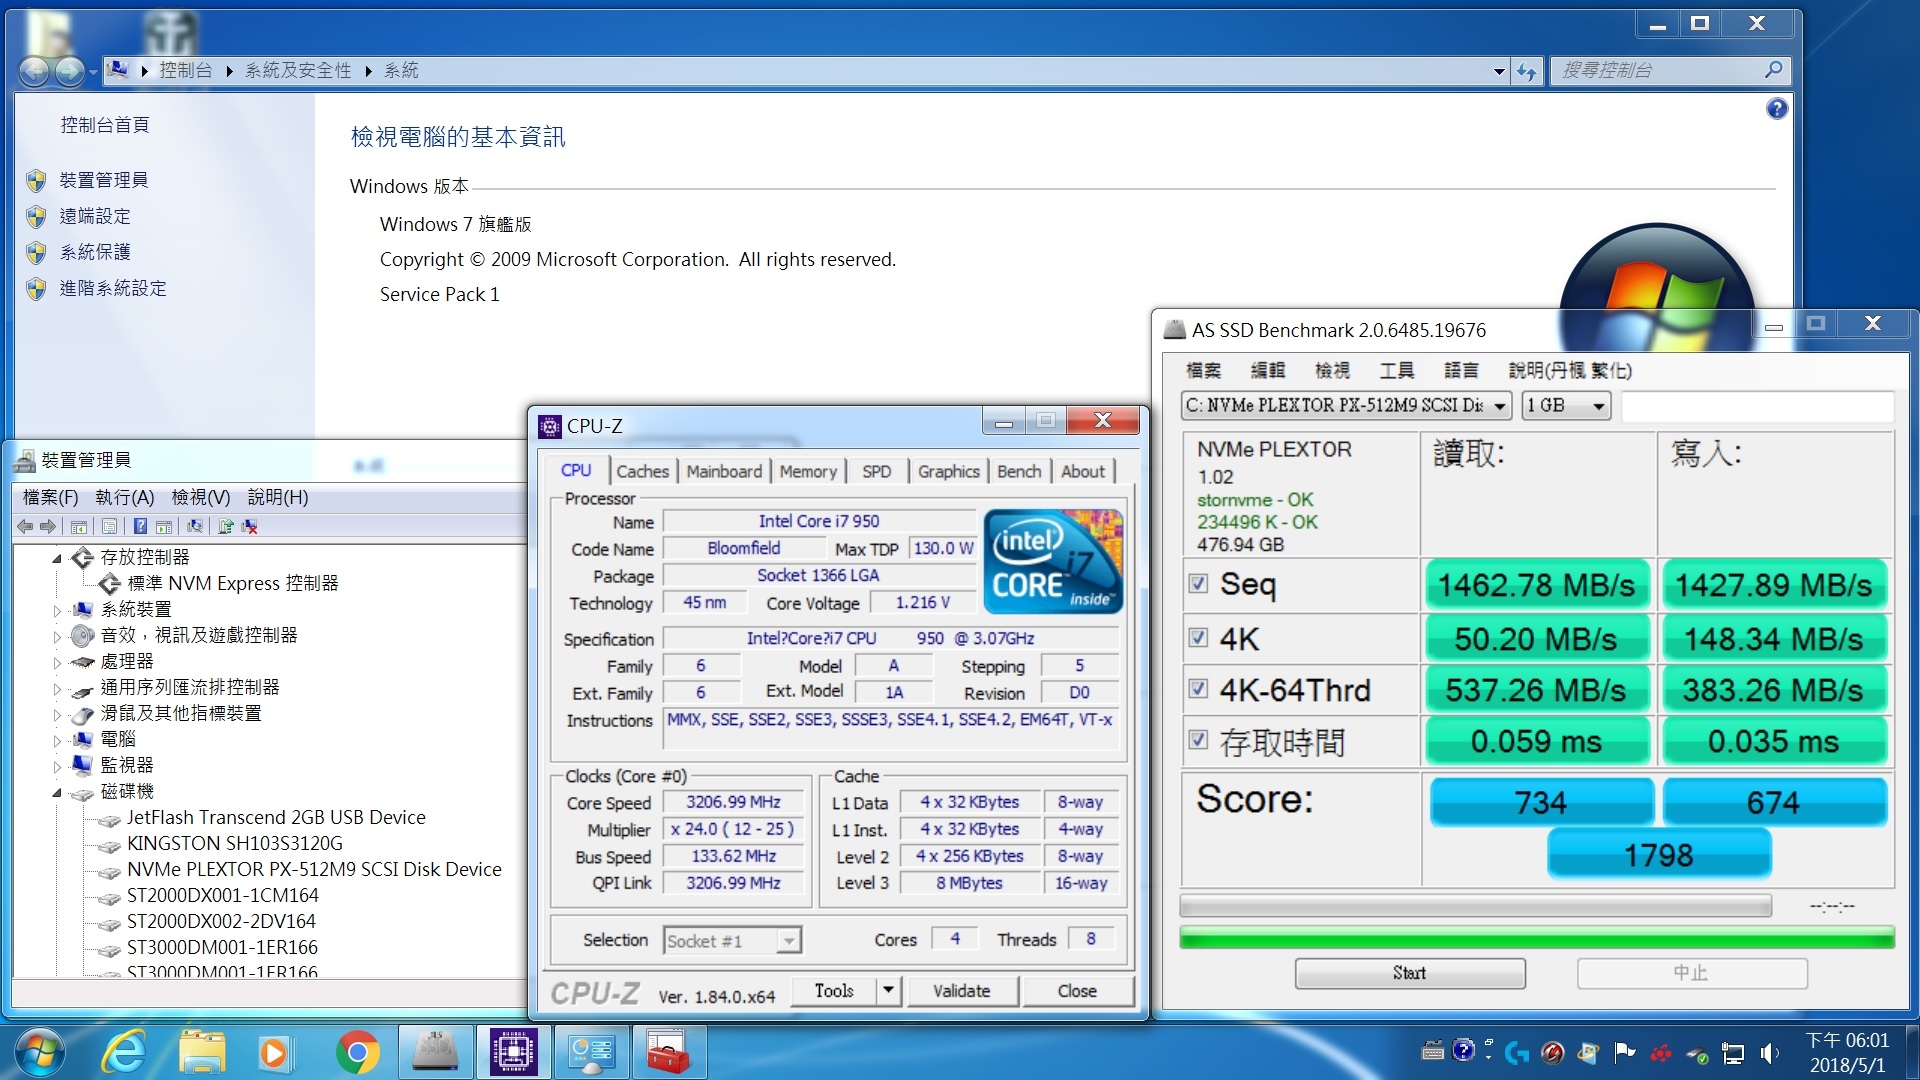Switch to Memory tab in CPU-Z
Viewport: 1920px width, 1080px height.
[x=808, y=471]
